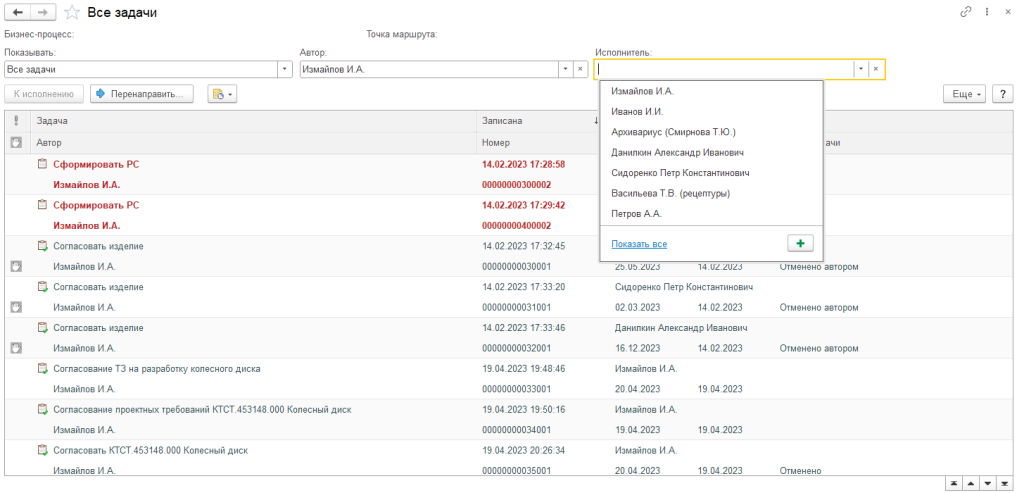Click the Показать все link
This screenshot has width=1024, height=493.
point(639,244)
